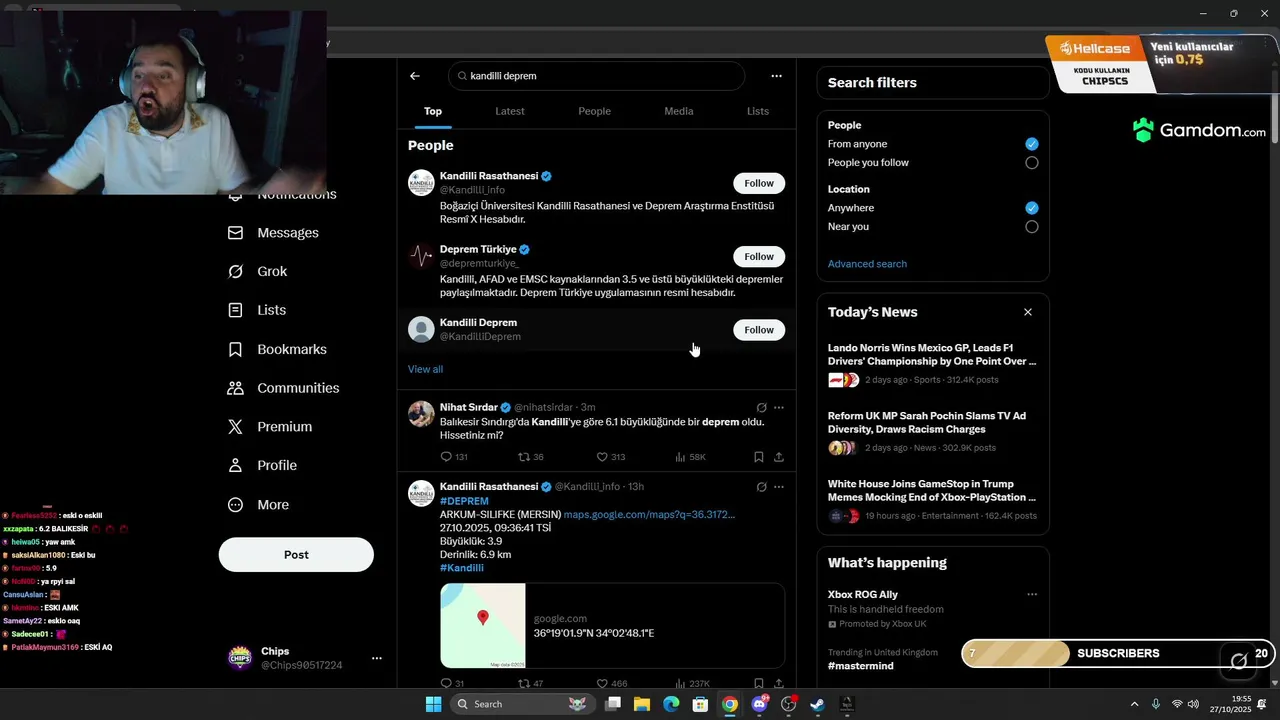Open more options for Xbox ROG Ally
Screen dimensions: 1280x720
pyautogui.click(x=1032, y=594)
